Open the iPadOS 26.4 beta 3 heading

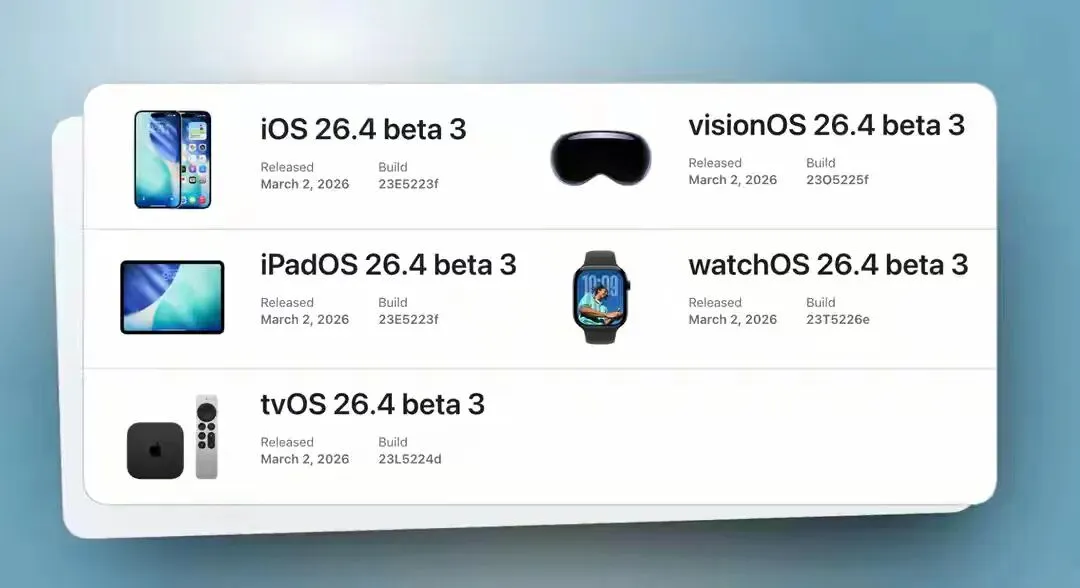pos(388,265)
